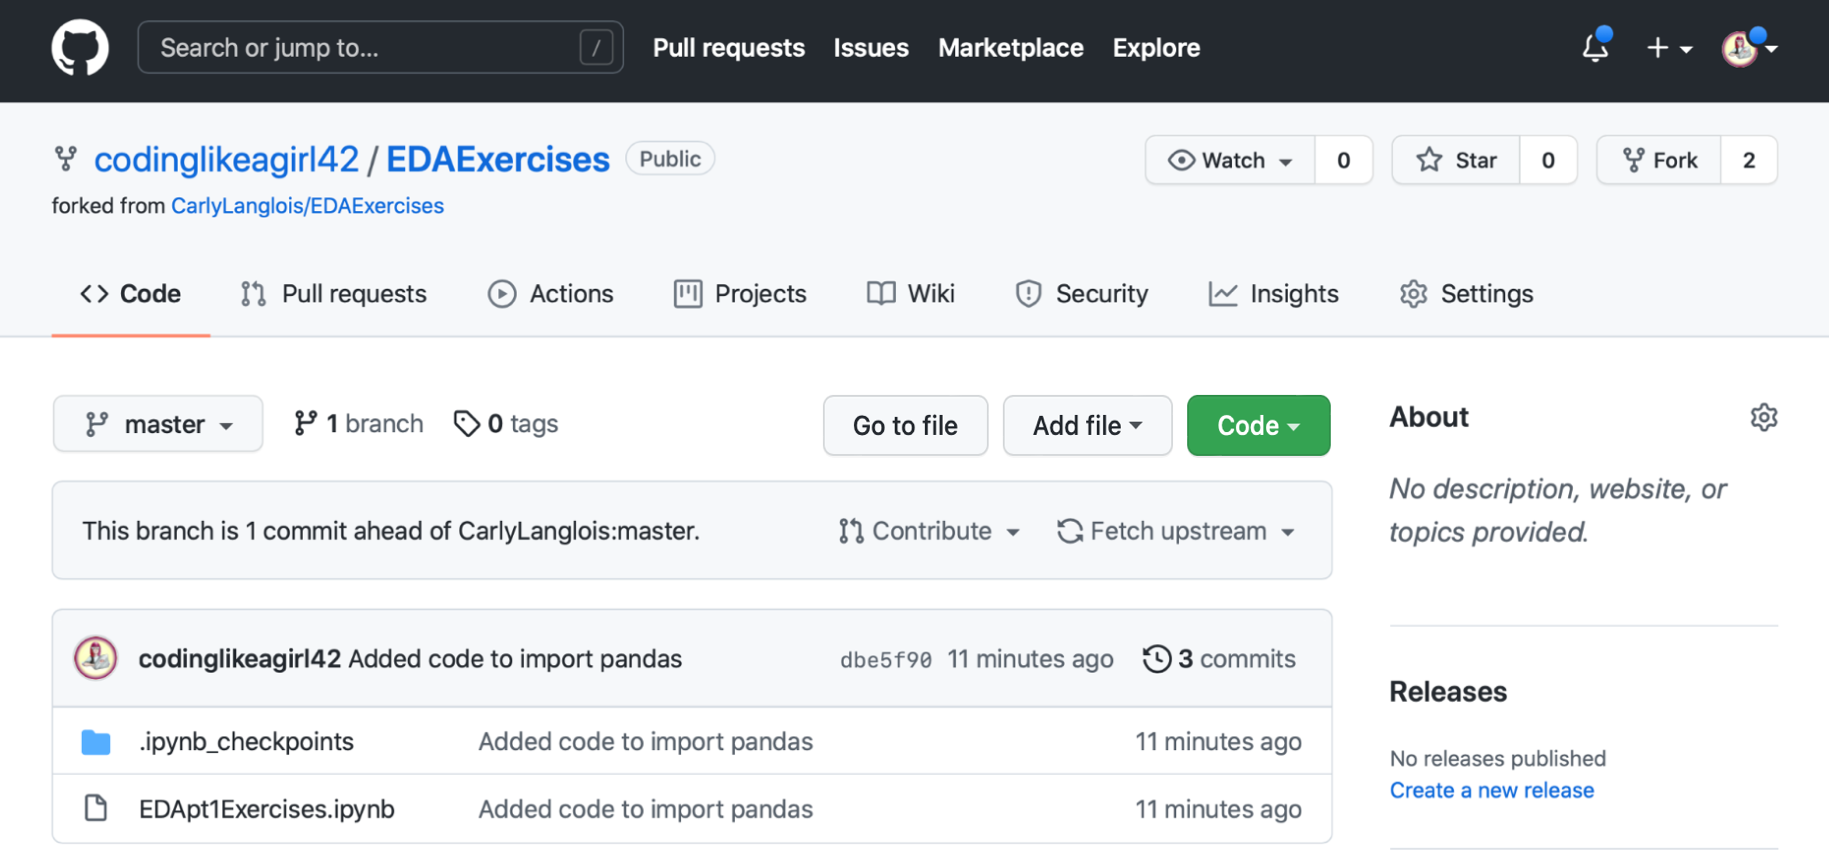This screenshot has height=866, width=1829.
Task: Open the Actions tab
Action: [551, 294]
